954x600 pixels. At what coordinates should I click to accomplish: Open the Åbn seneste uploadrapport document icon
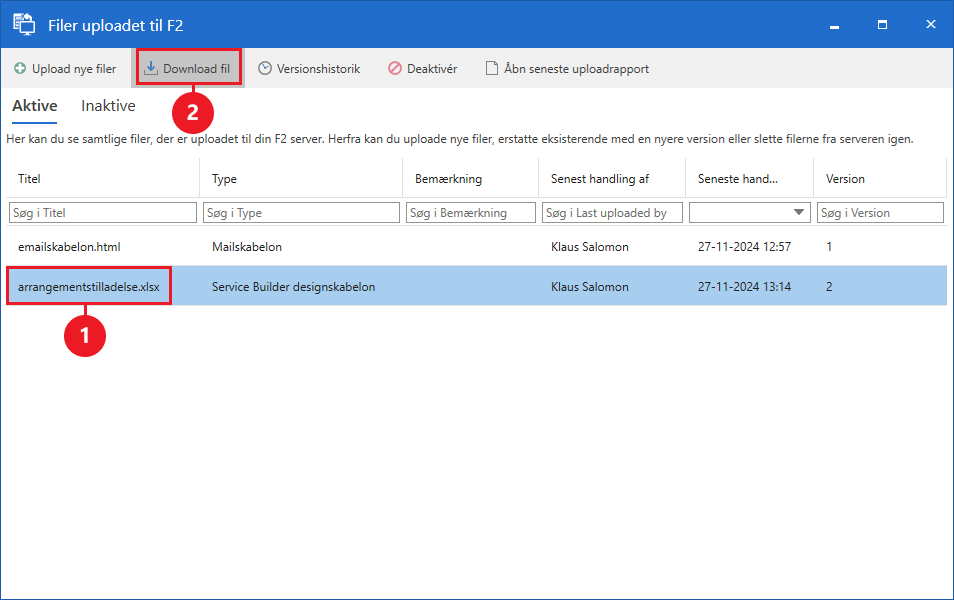(x=492, y=69)
